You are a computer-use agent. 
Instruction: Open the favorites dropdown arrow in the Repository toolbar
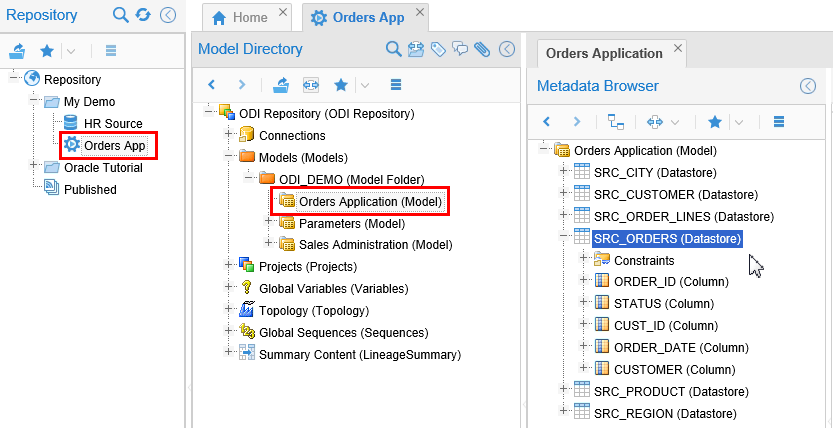71,52
